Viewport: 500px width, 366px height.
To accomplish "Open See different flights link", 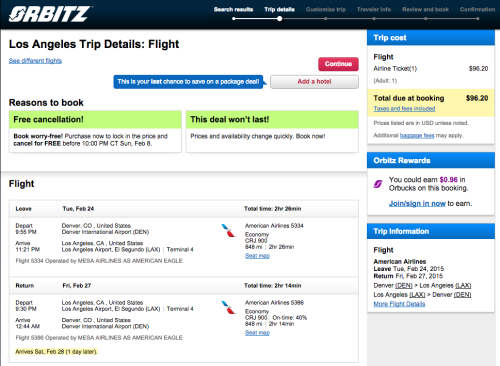I will tap(35, 61).
